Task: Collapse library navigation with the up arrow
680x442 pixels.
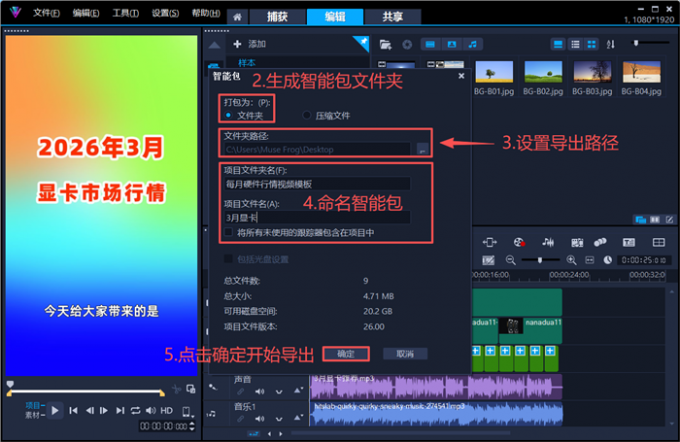Action: (x=214, y=45)
